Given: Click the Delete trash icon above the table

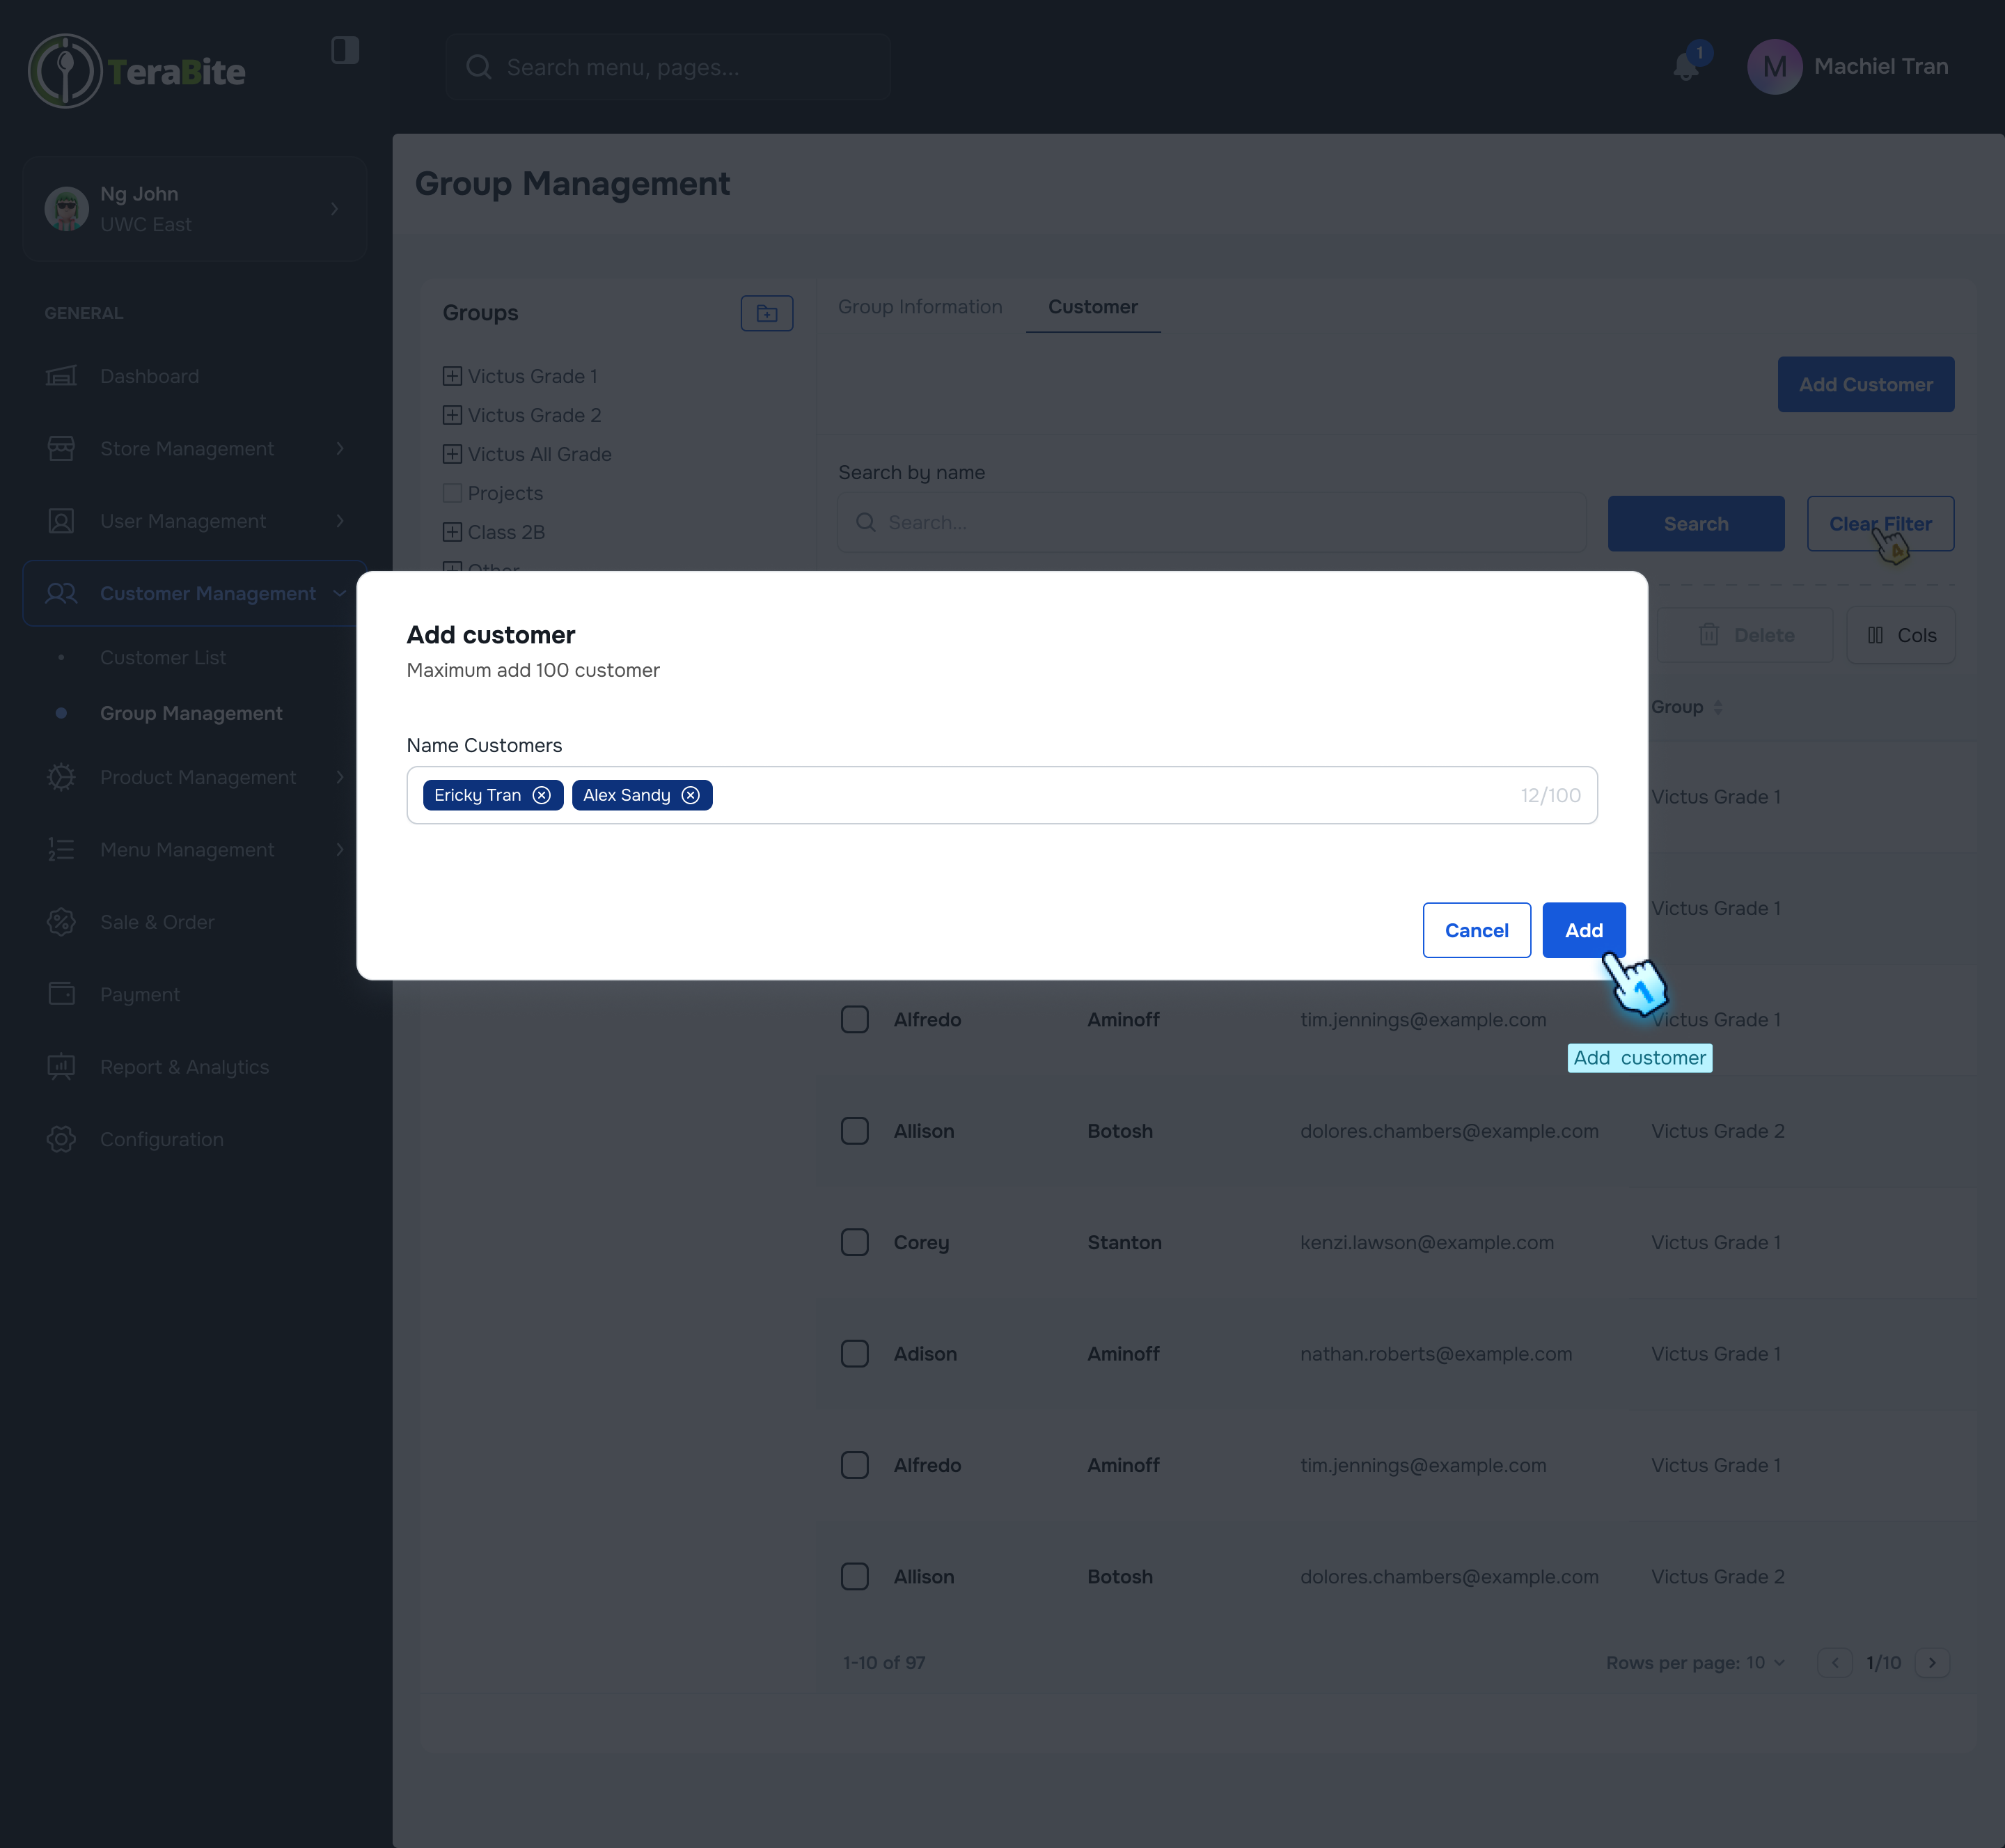Looking at the screenshot, I should (1710, 635).
